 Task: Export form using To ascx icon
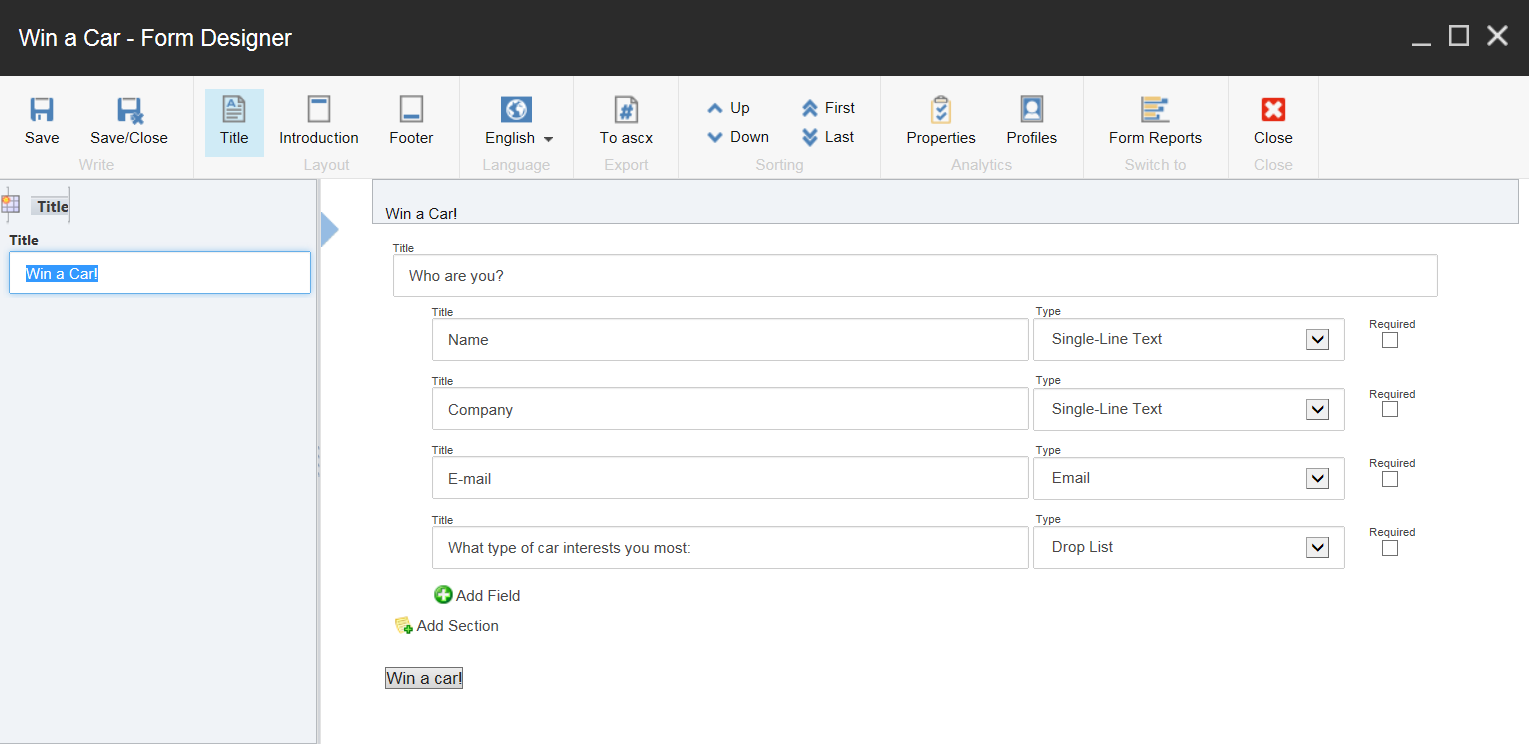(x=626, y=110)
